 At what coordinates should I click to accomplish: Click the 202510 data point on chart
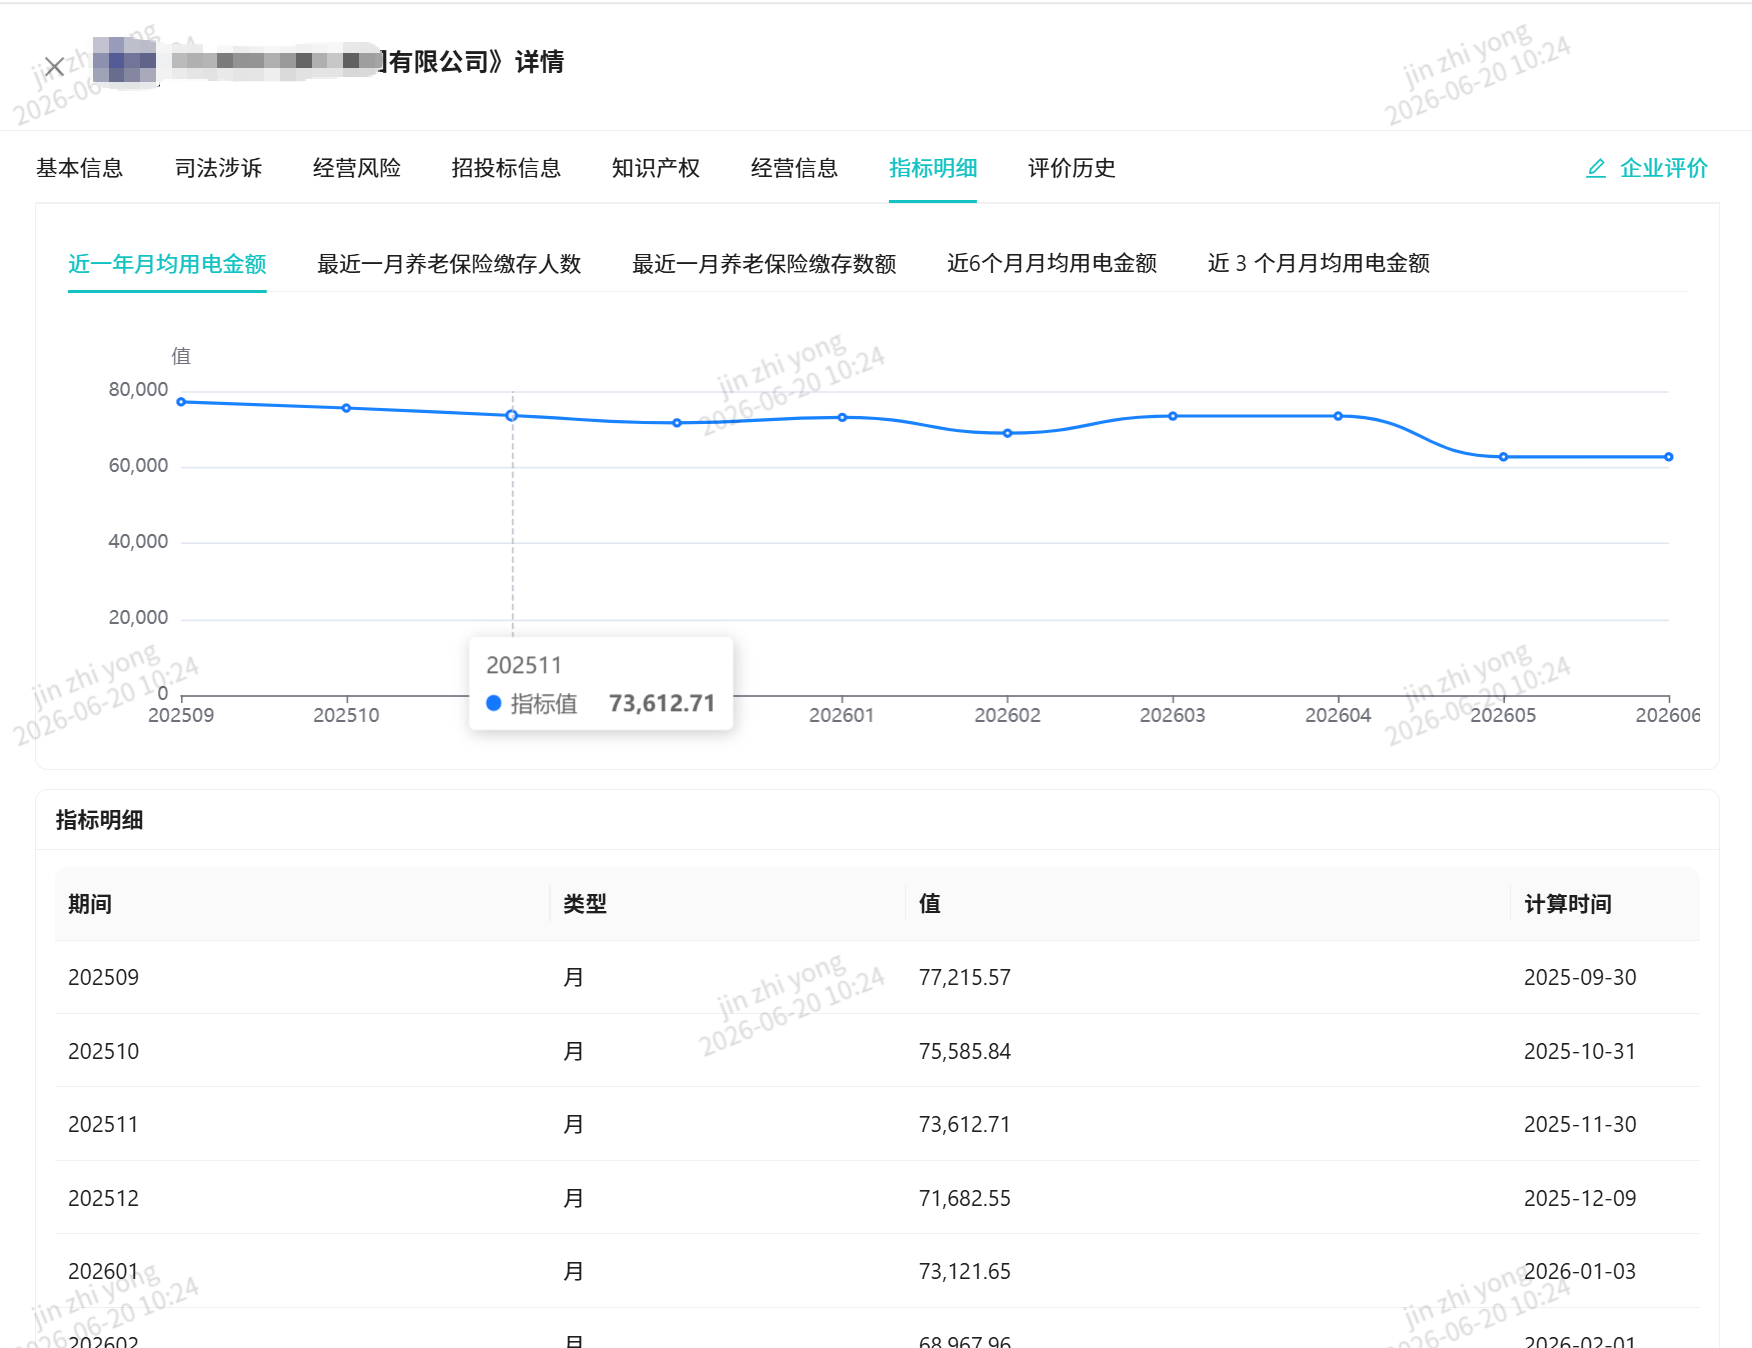346,408
